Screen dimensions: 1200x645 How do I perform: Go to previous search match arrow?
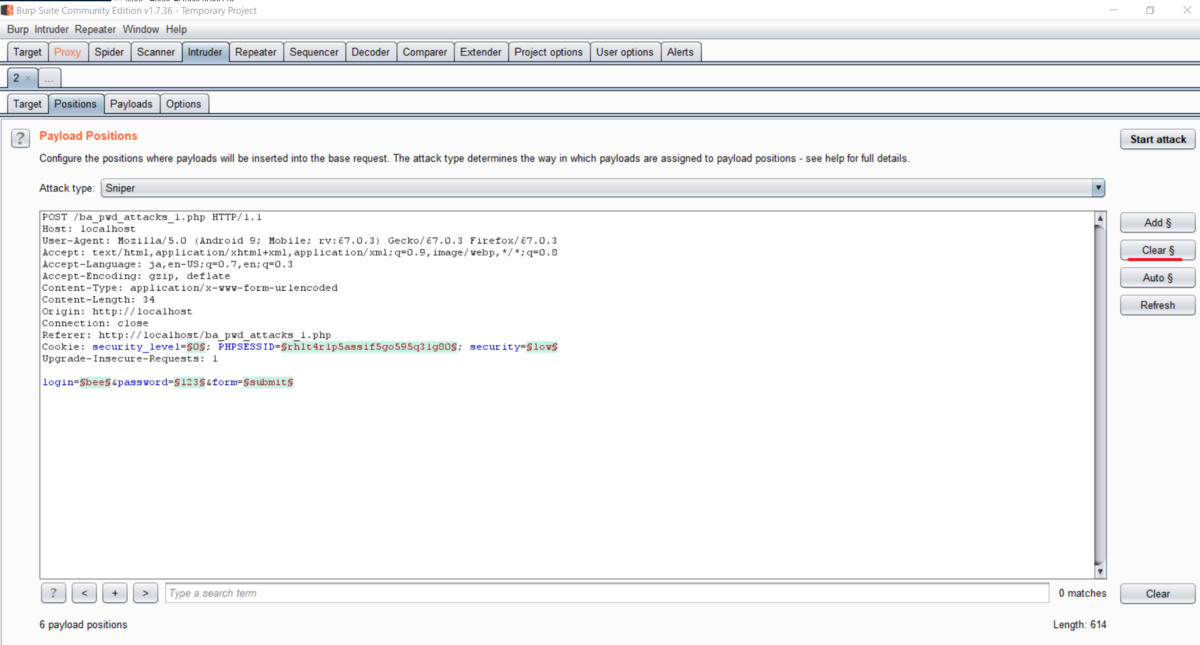pyautogui.click(x=85, y=593)
